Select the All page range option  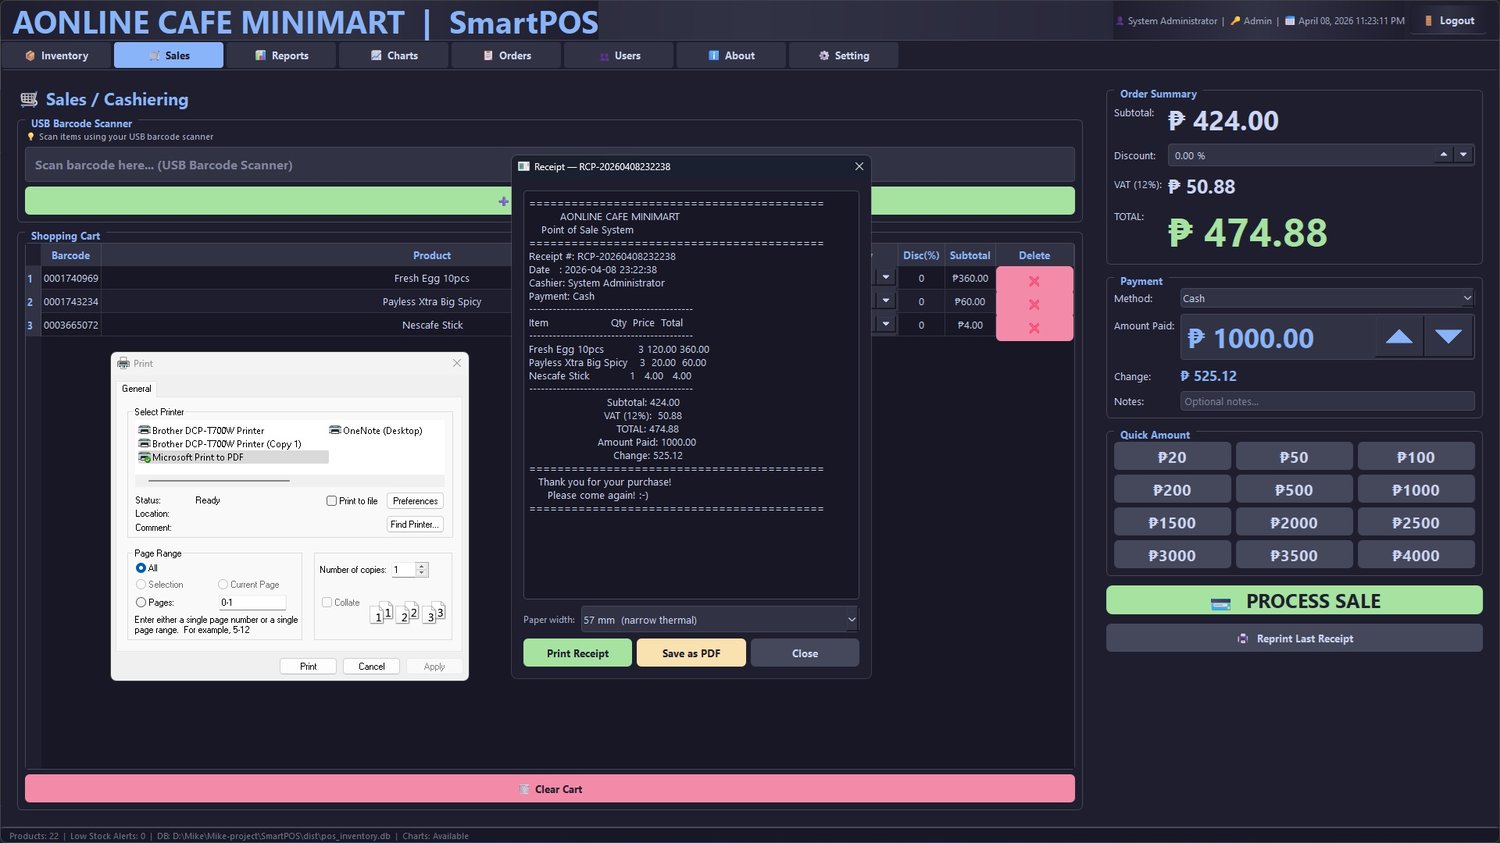[141, 568]
